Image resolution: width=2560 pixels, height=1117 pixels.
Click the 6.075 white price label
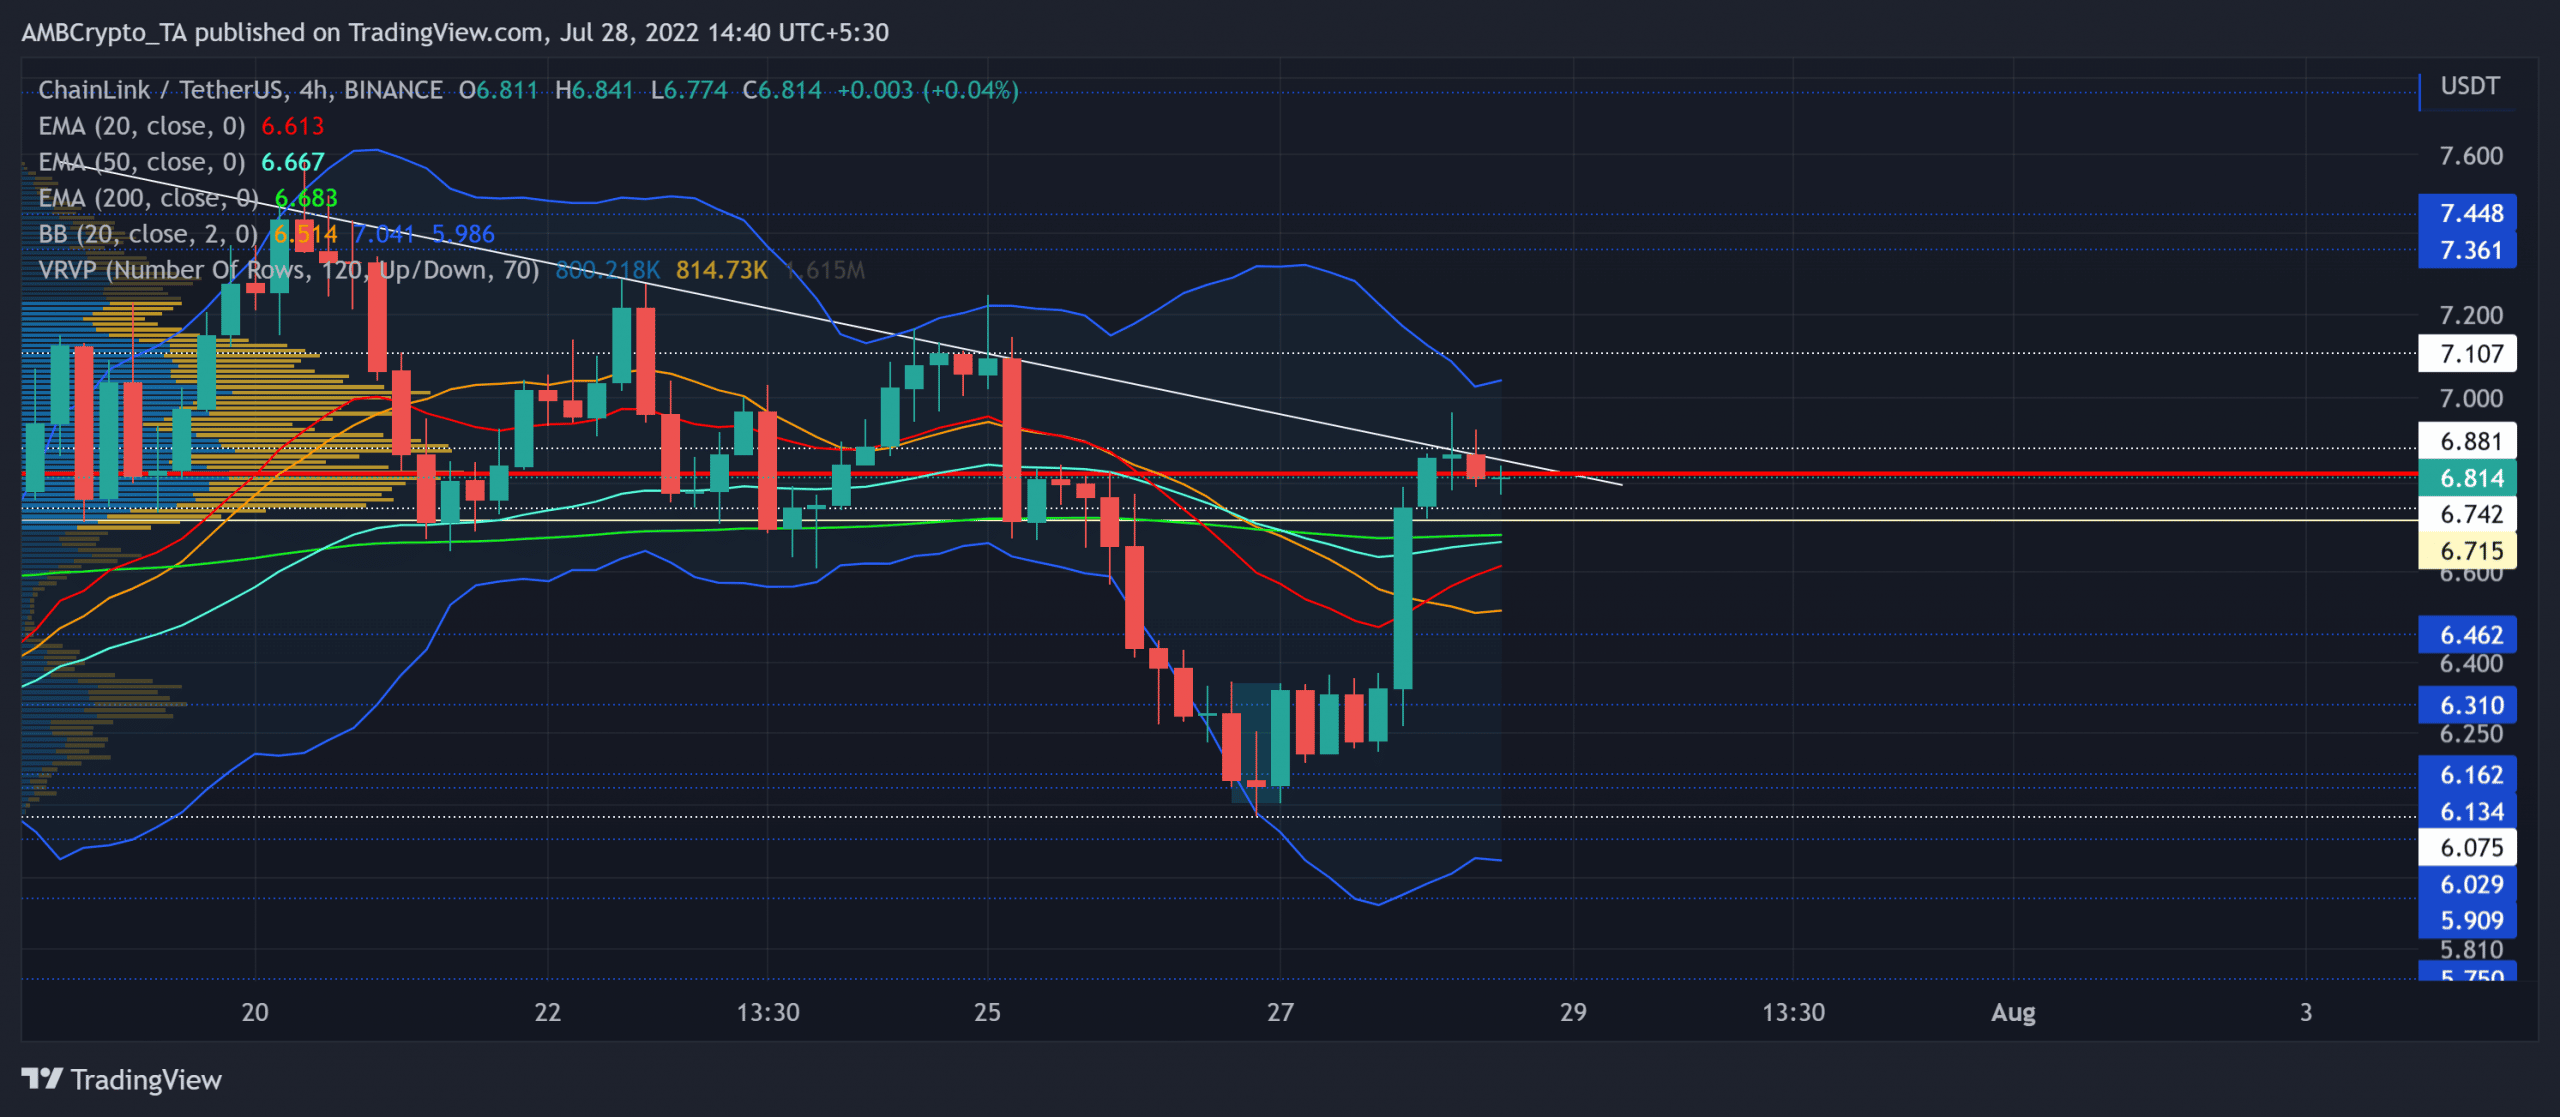coord(2467,848)
